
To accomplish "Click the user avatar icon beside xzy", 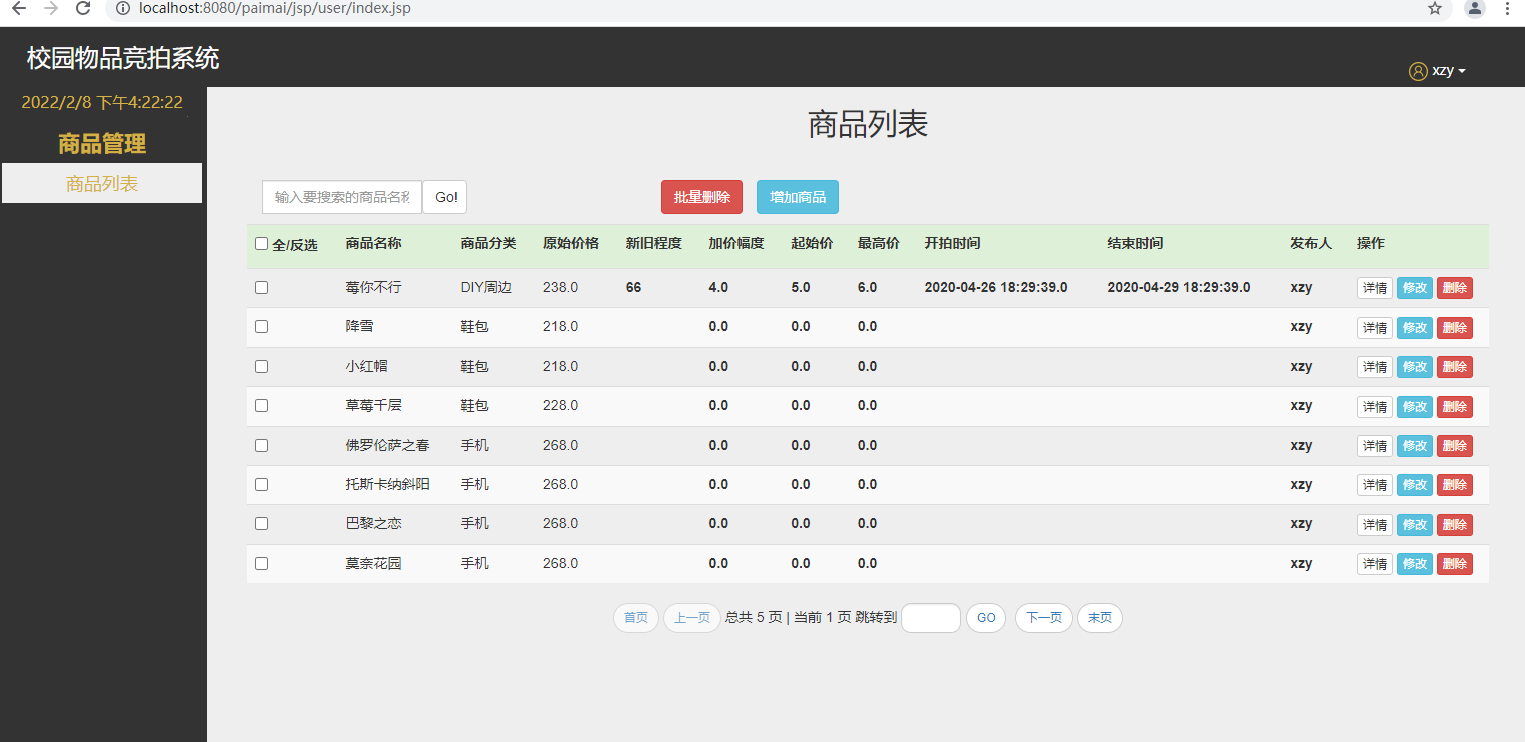I will coord(1418,71).
